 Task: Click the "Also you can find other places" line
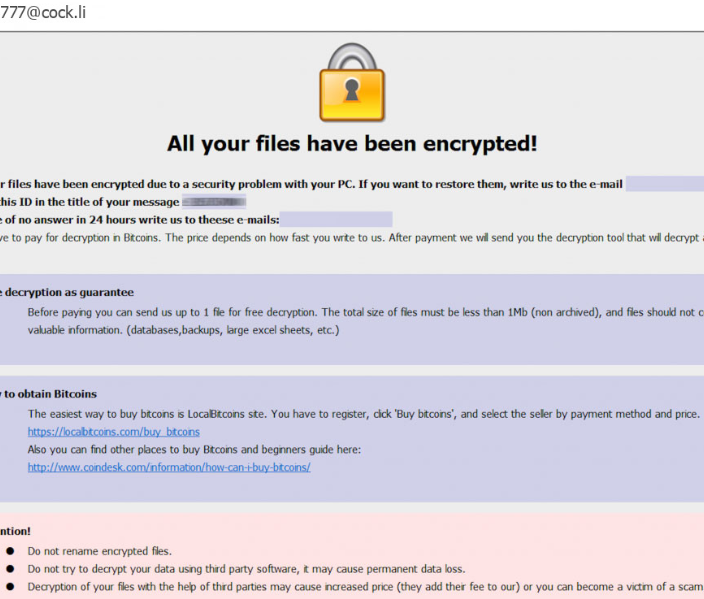click(x=194, y=450)
